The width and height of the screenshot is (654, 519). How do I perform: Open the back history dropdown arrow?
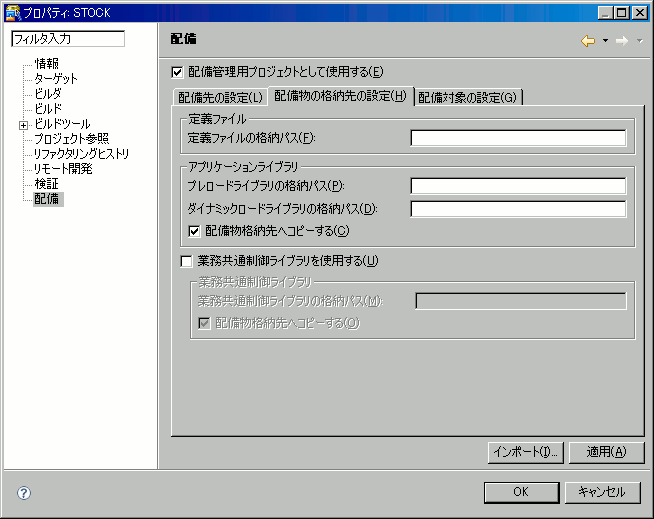[605, 41]
